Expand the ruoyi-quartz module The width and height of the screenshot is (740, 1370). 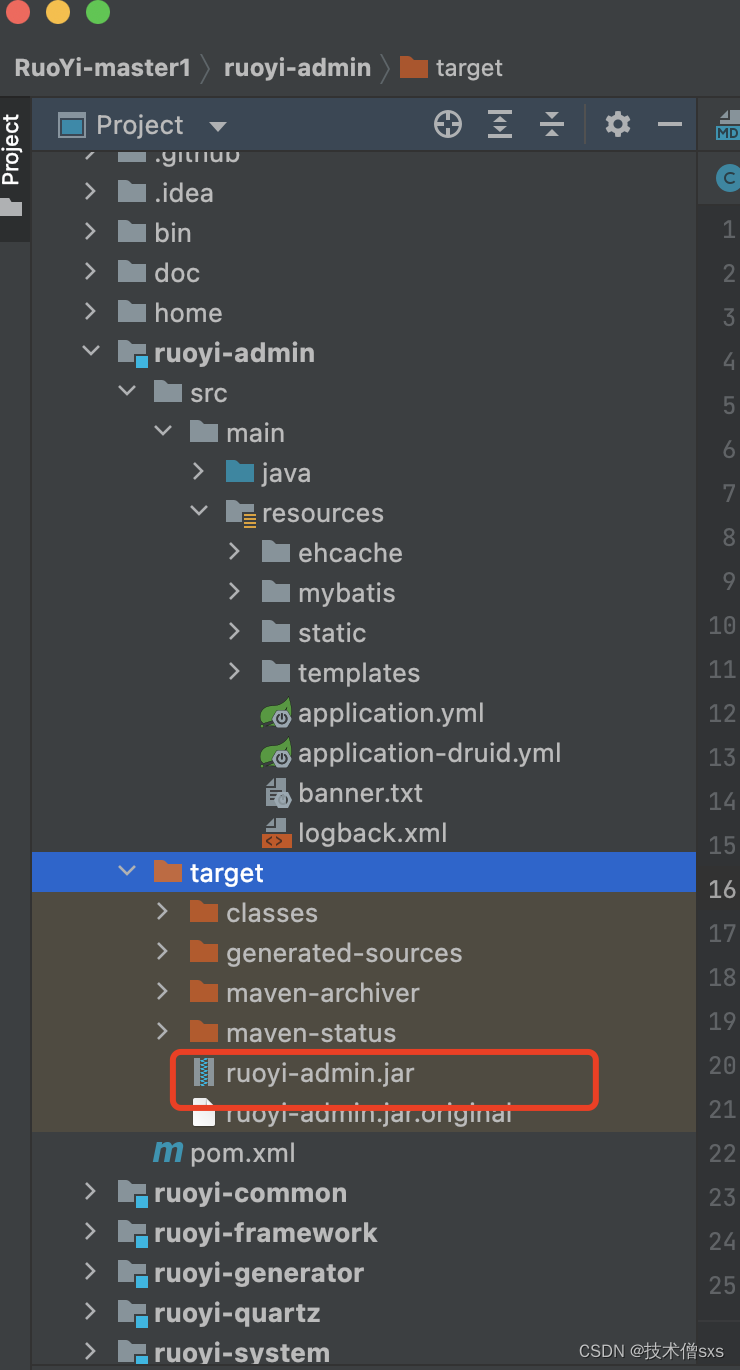pos(91,1312)
